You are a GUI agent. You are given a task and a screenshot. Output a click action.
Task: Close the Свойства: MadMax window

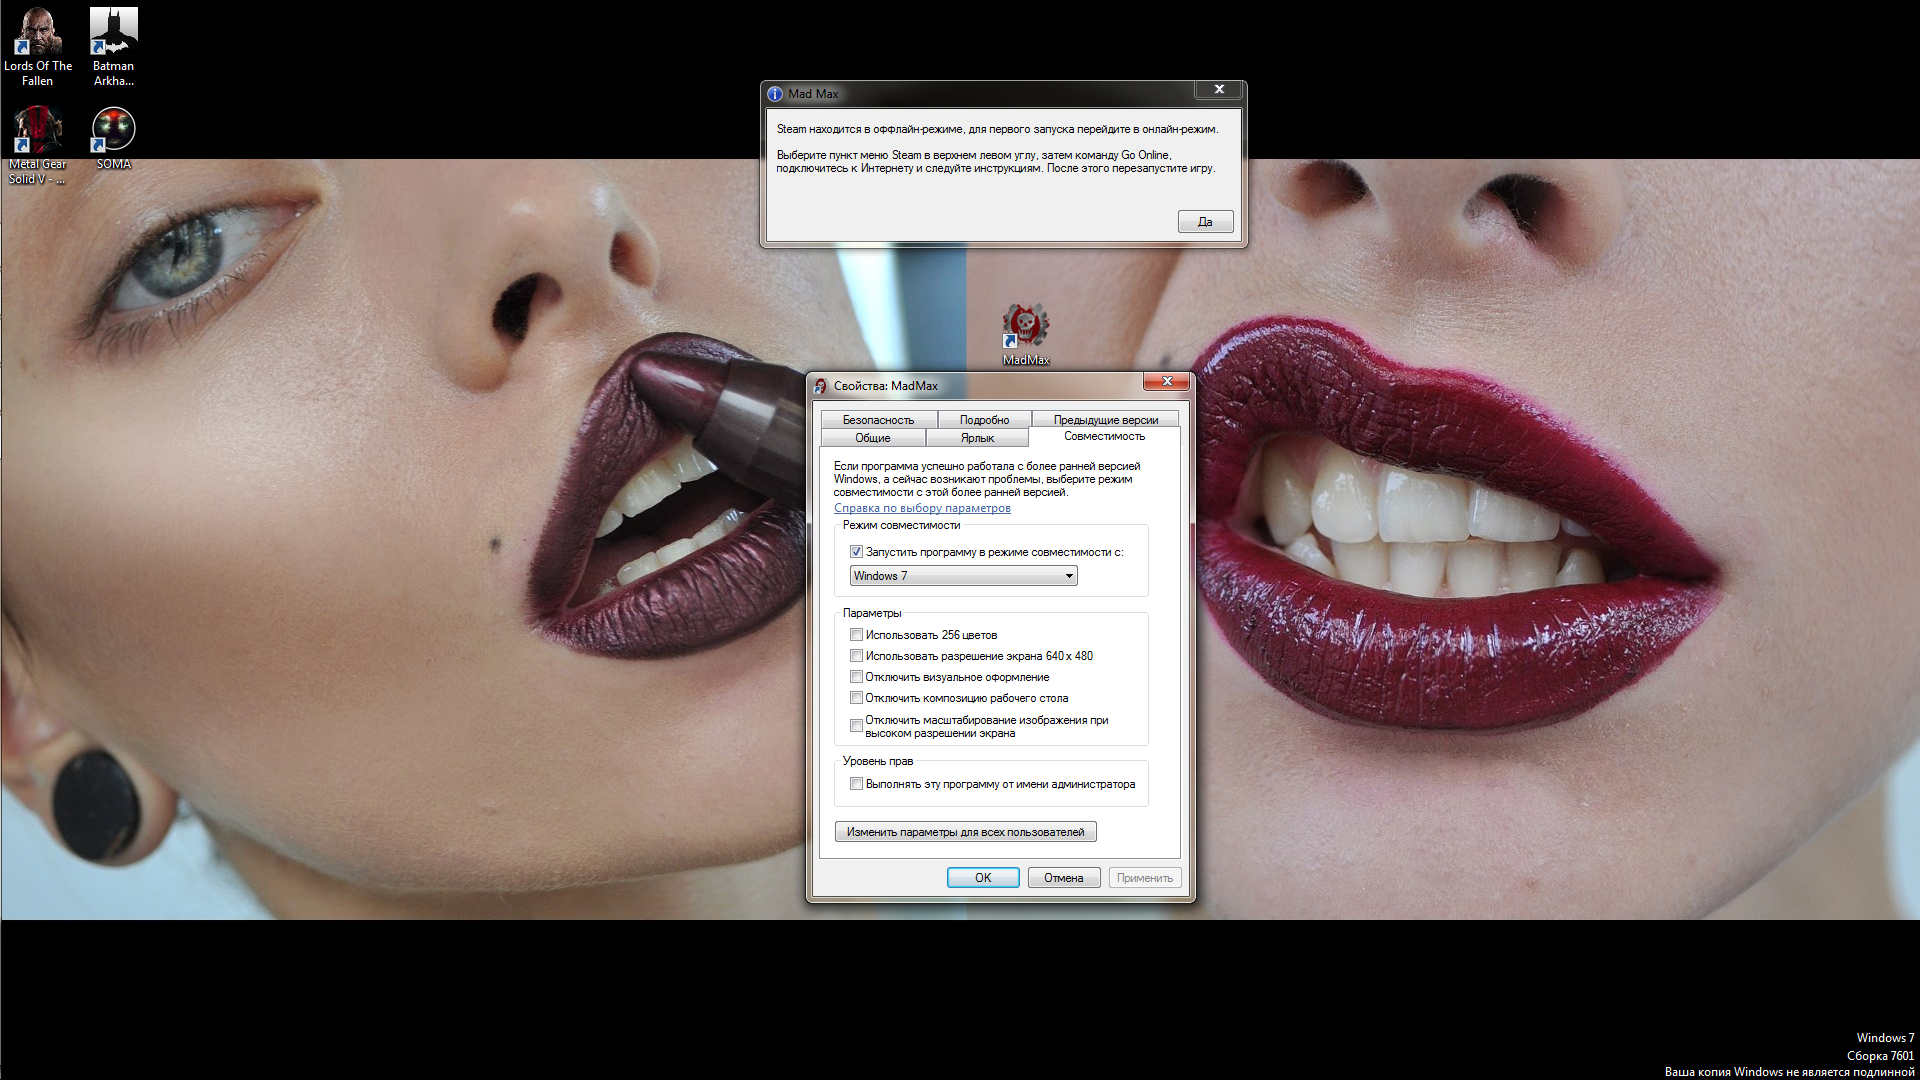1167,381
